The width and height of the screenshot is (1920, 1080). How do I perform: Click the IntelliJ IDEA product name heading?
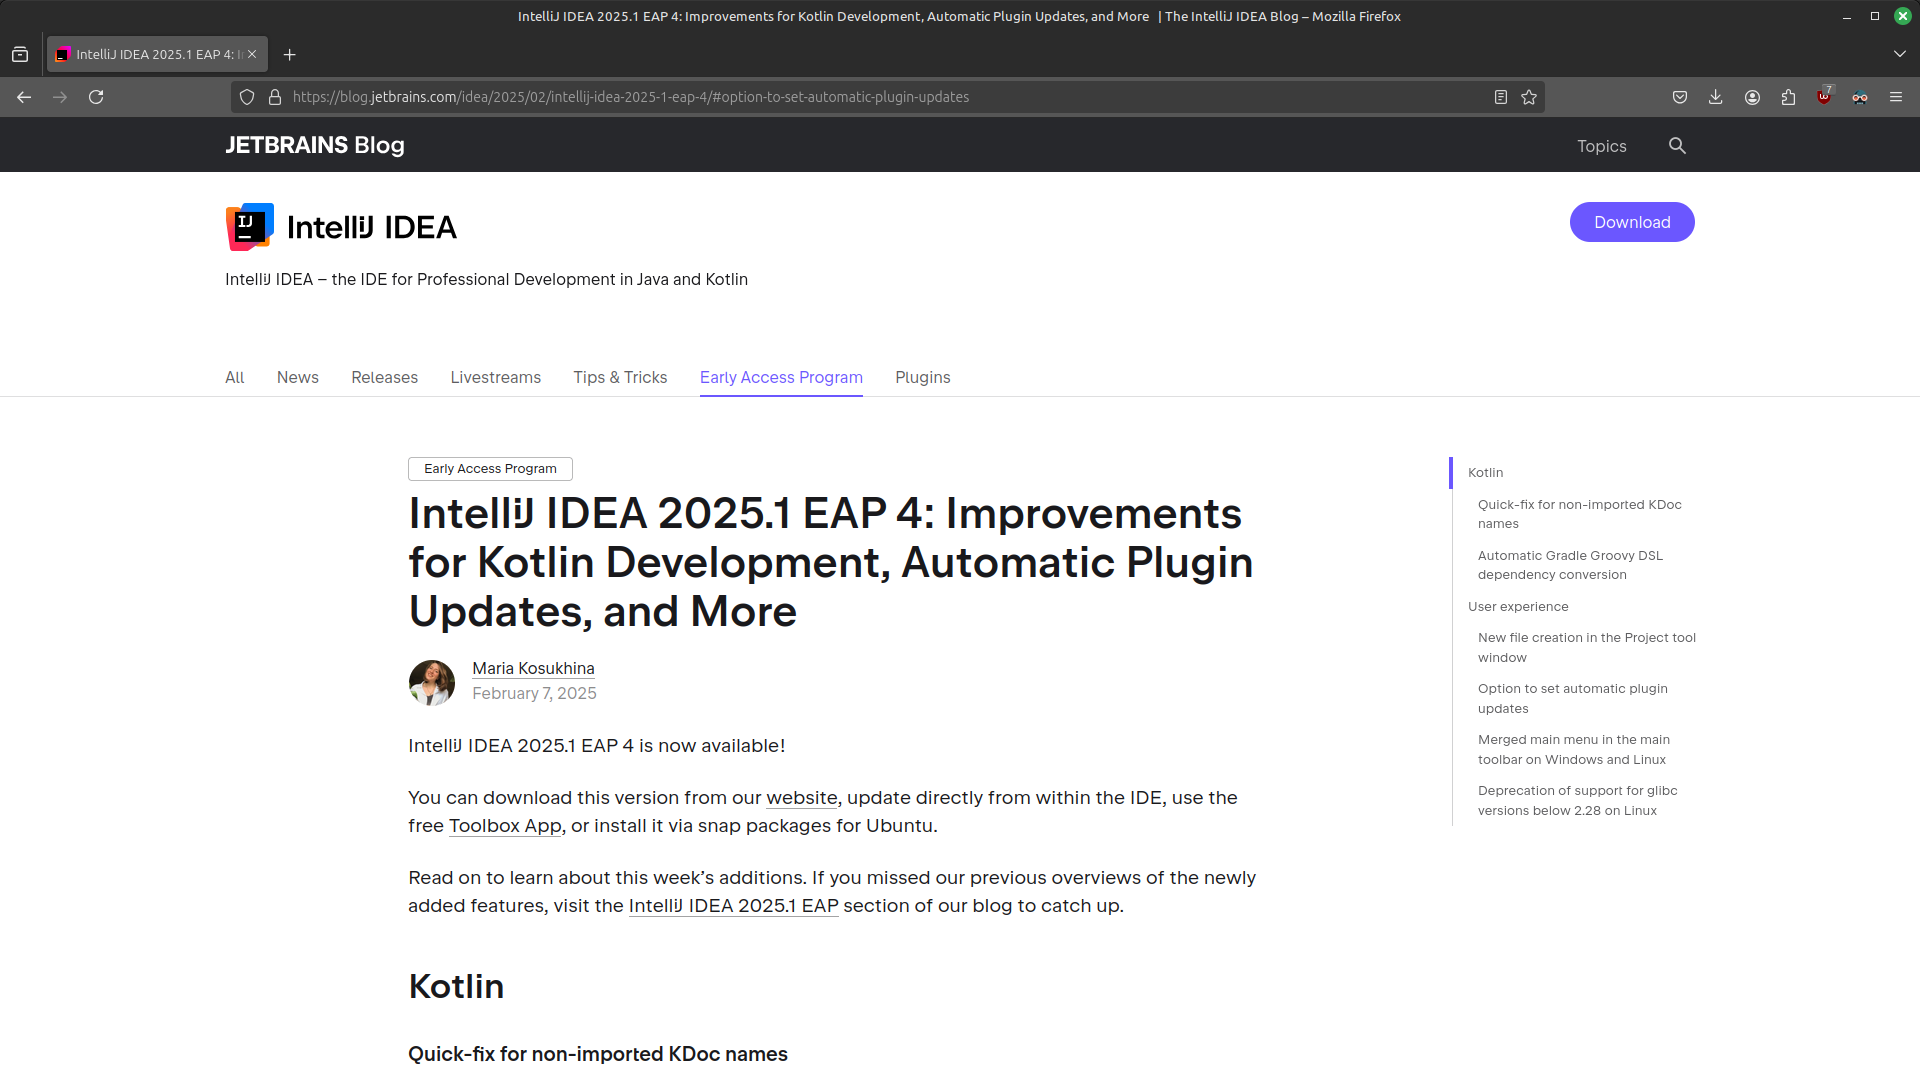[x=372, y=228]
